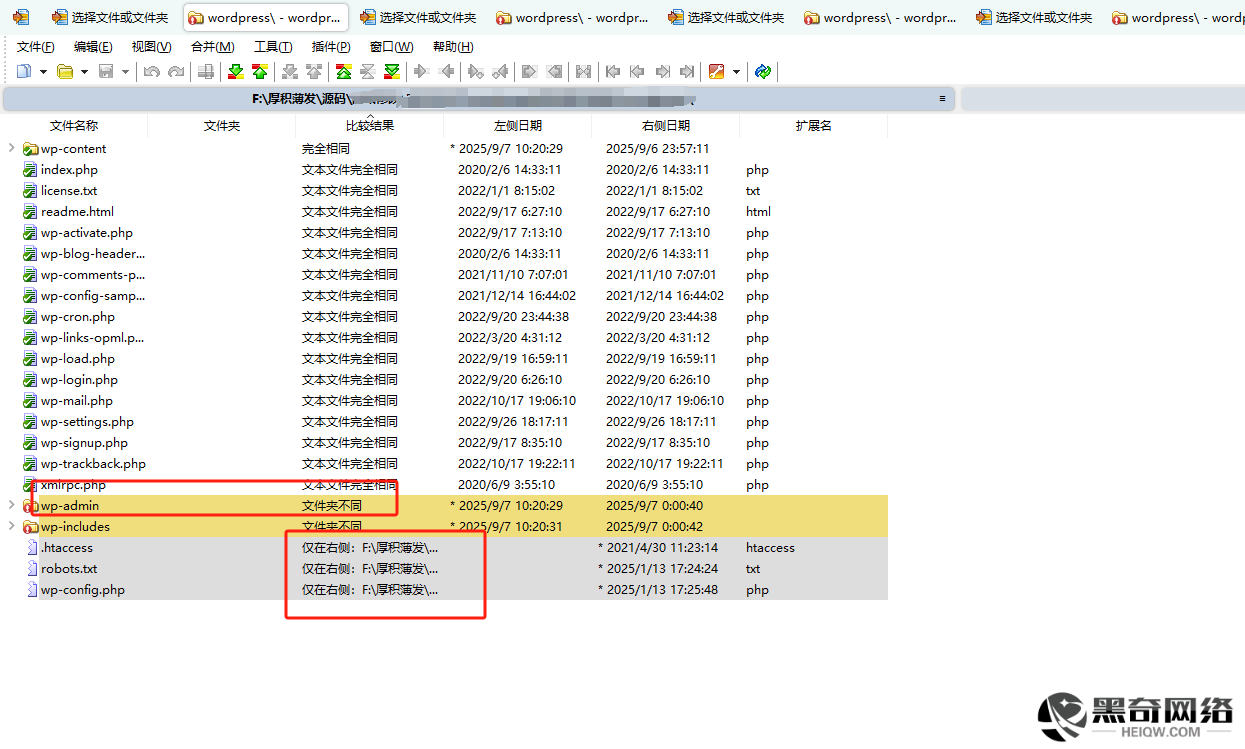Screen dimensions: 1245x749
Task: Open the 文件(F) menu
Action: (x=36, y=47)
